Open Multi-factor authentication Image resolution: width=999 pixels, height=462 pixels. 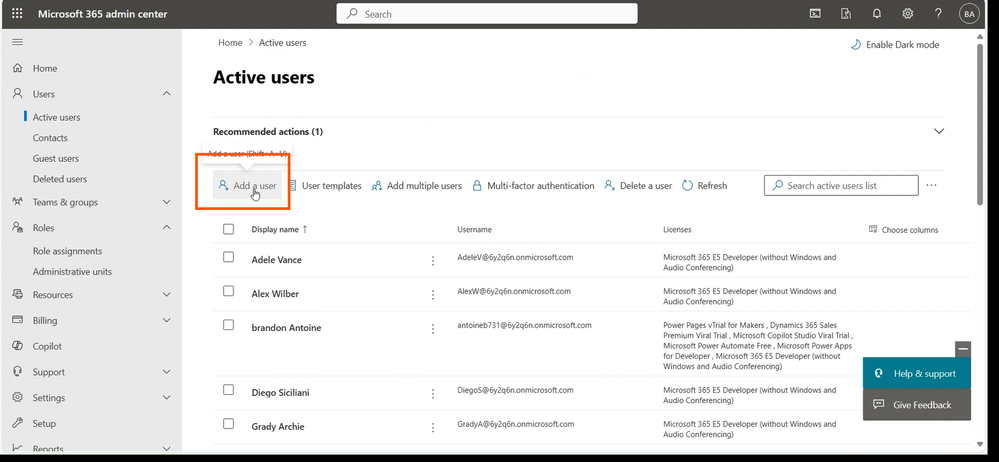533,185
